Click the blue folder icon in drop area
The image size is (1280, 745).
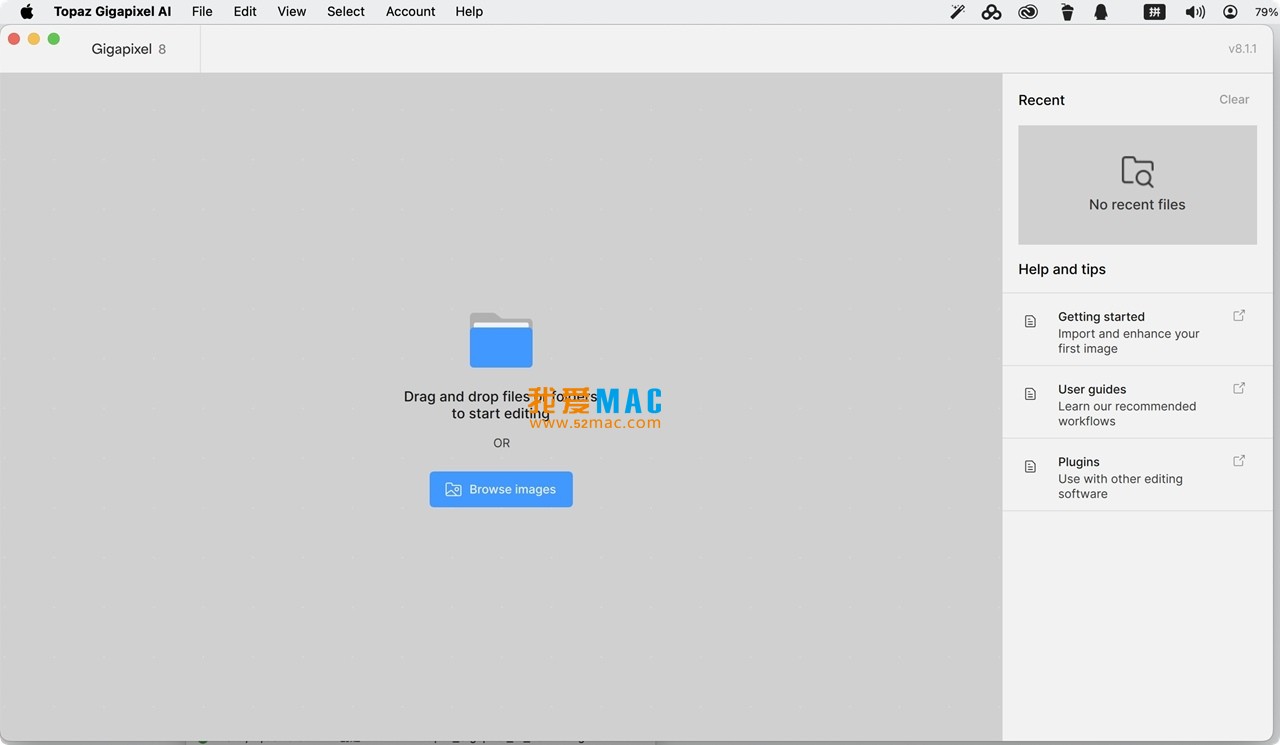pos(501,340)
